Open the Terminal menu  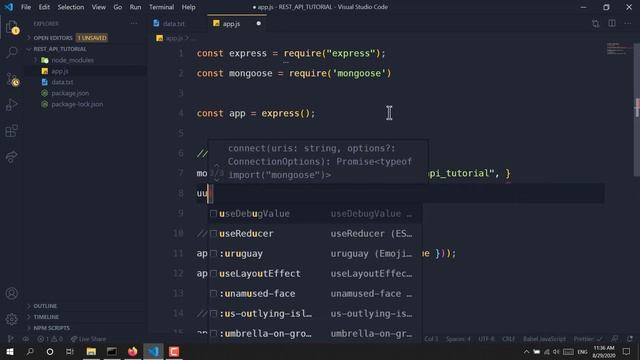point(161,7)
